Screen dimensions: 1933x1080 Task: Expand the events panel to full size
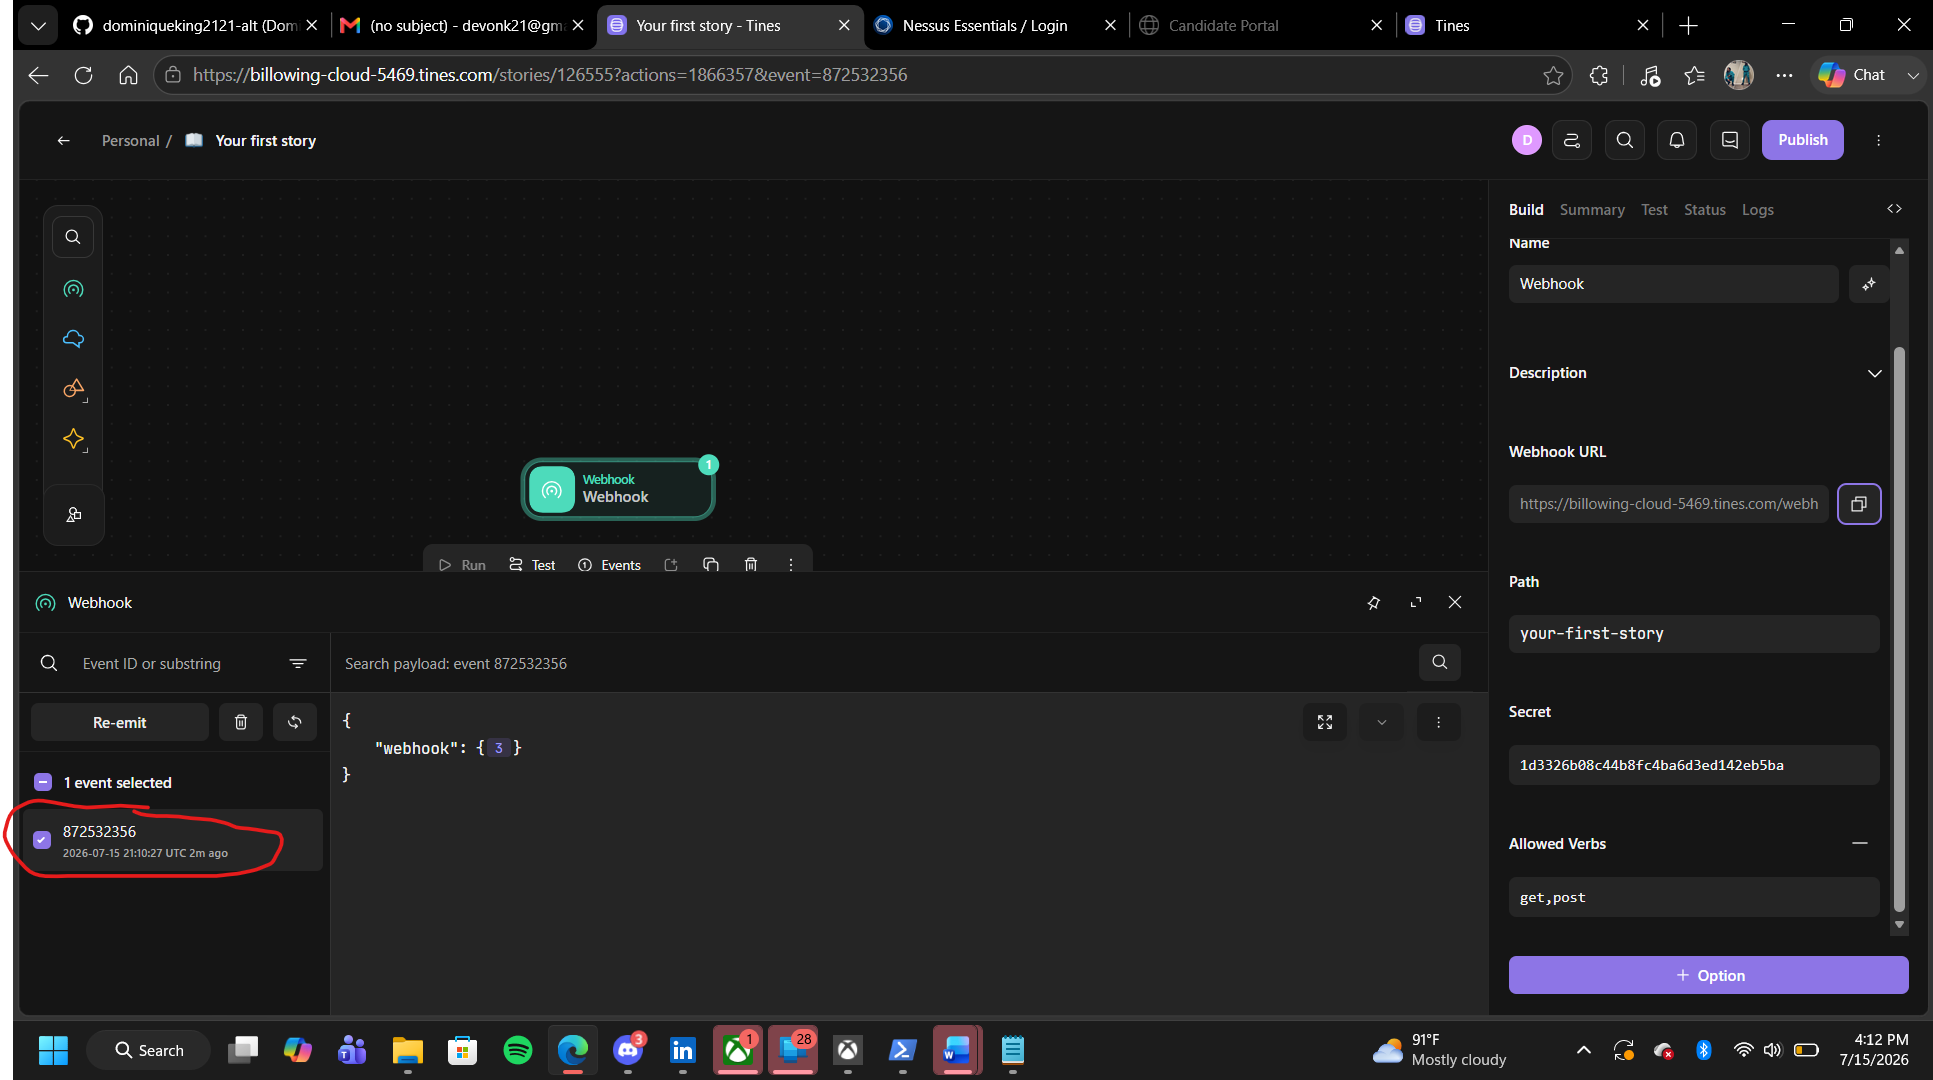click(x=1416, y=602)
